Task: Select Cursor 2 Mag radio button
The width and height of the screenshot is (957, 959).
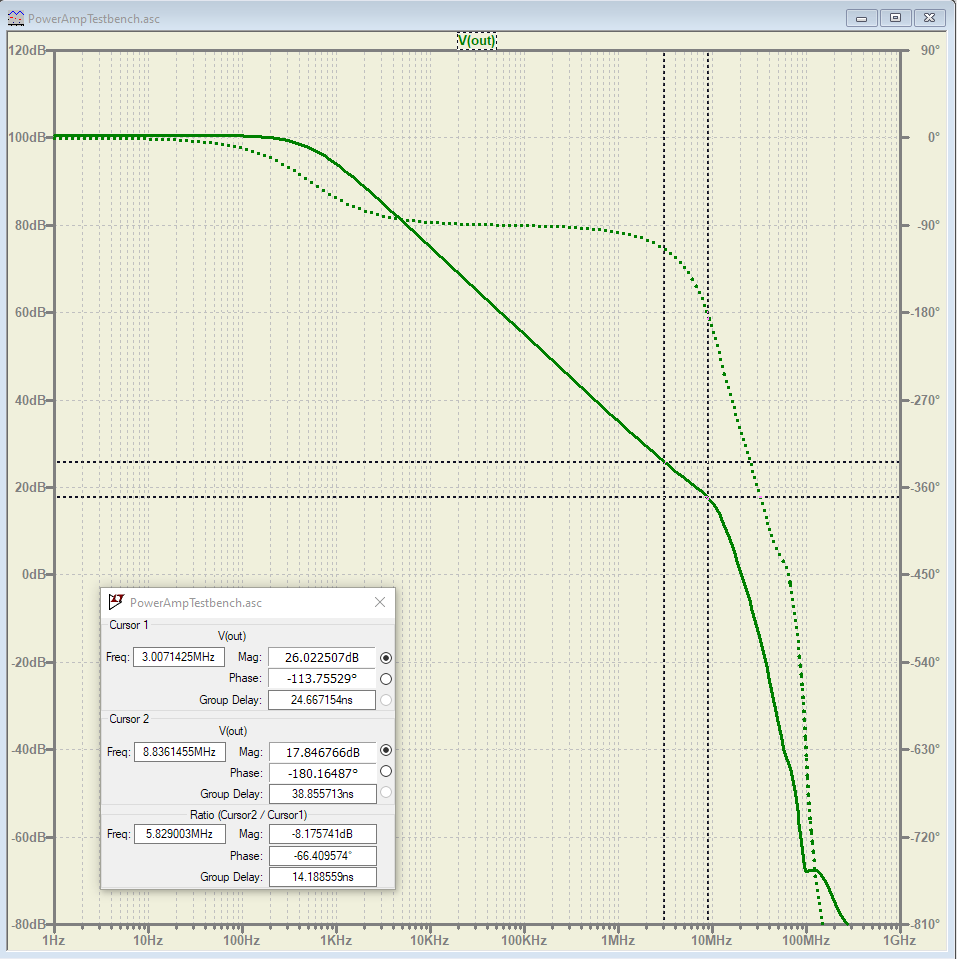Action: pyautogui.click(x=386, y=750)
